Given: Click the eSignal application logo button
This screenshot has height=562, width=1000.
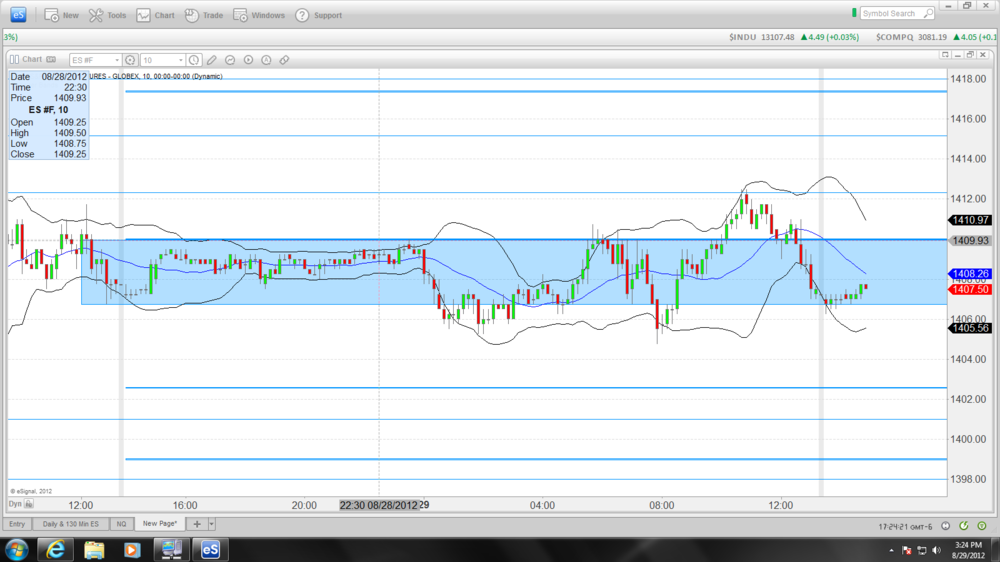Looking at the screenshot, I should coord(18,15).
